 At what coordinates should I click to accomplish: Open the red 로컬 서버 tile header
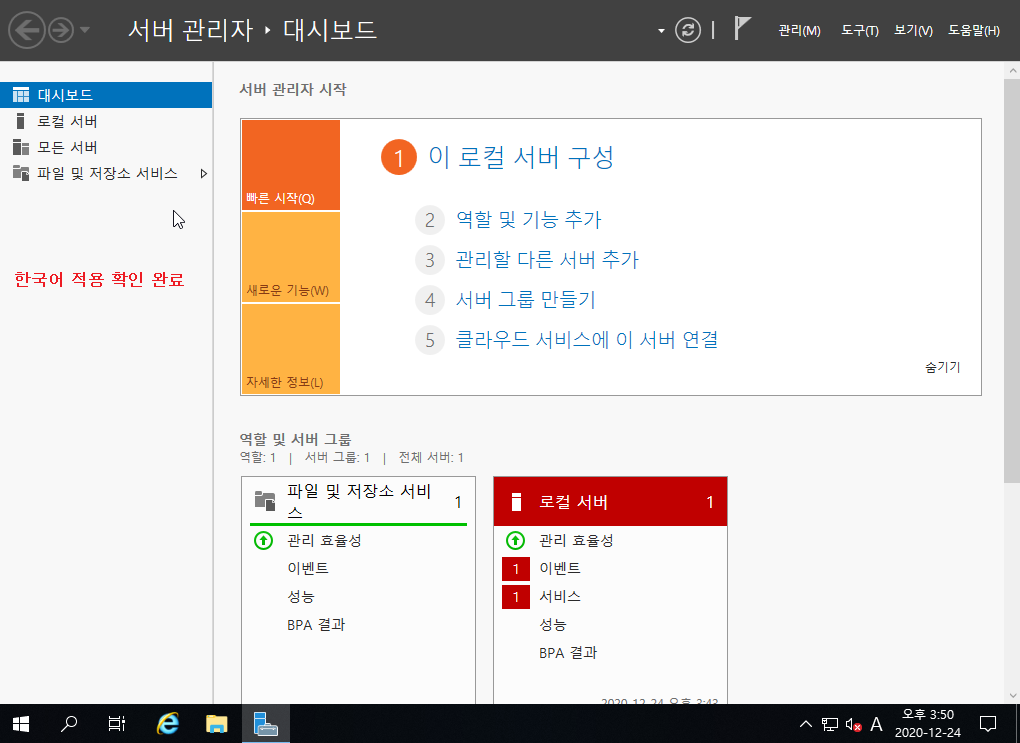[610, 502]
